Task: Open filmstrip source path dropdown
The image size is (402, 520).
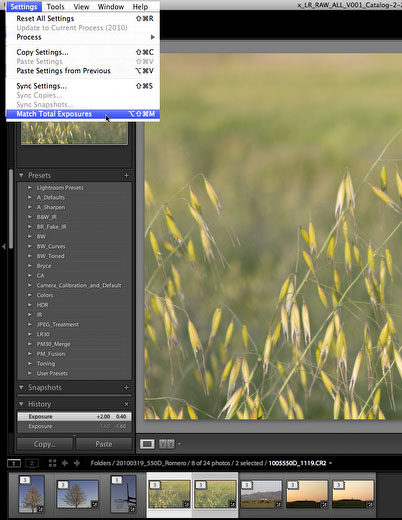Action: pyautogui.click(x=330, y=463)
